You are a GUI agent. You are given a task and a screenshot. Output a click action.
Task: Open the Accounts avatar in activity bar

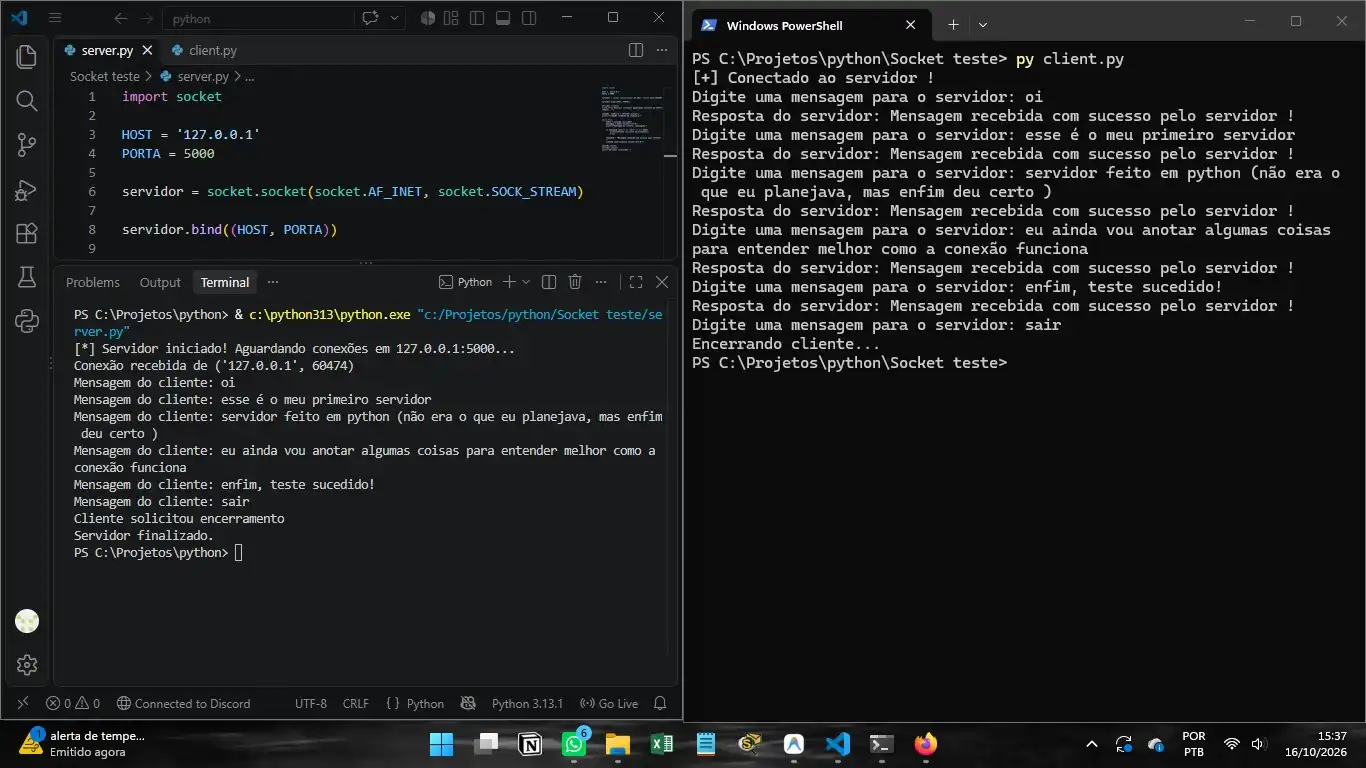tap(27, 621)
